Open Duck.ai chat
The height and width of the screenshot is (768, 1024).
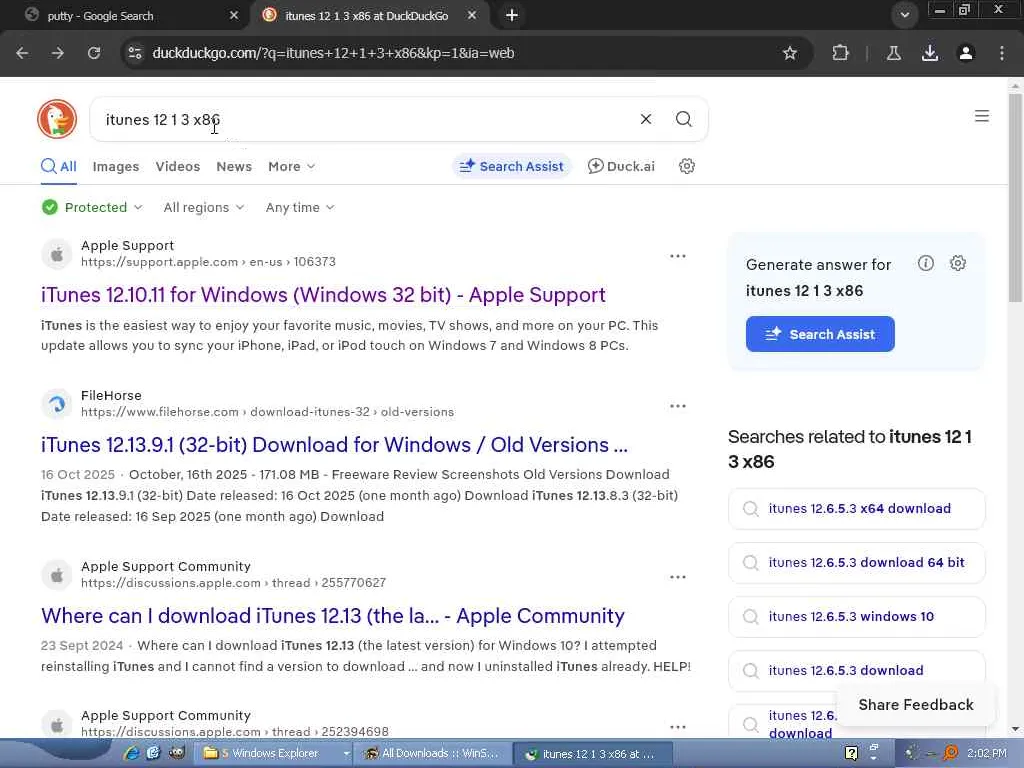(620, 167)
